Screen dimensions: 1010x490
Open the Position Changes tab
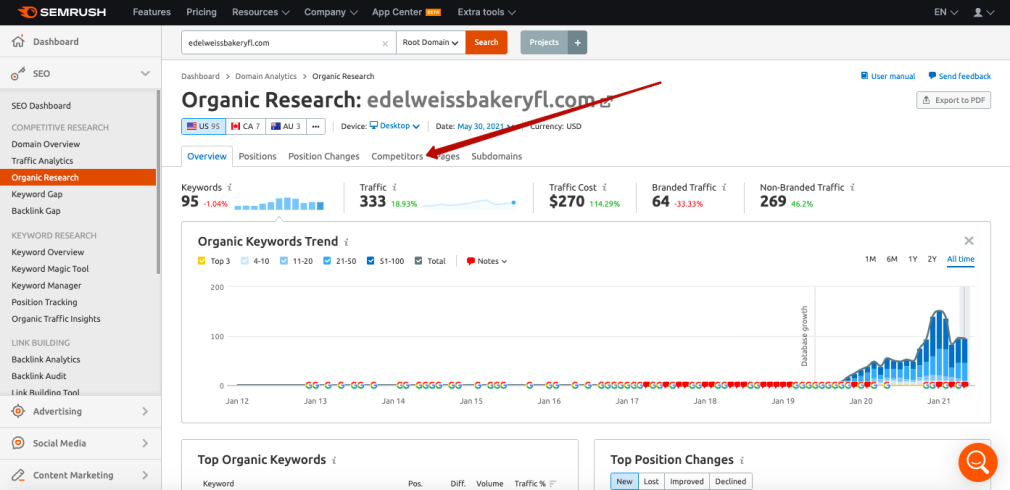pos(323,156)
